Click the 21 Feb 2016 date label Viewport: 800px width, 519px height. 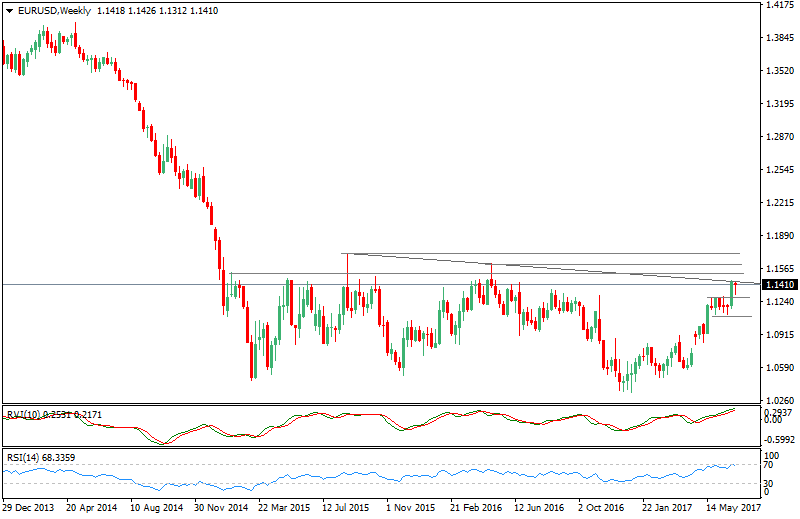[478, 508]
